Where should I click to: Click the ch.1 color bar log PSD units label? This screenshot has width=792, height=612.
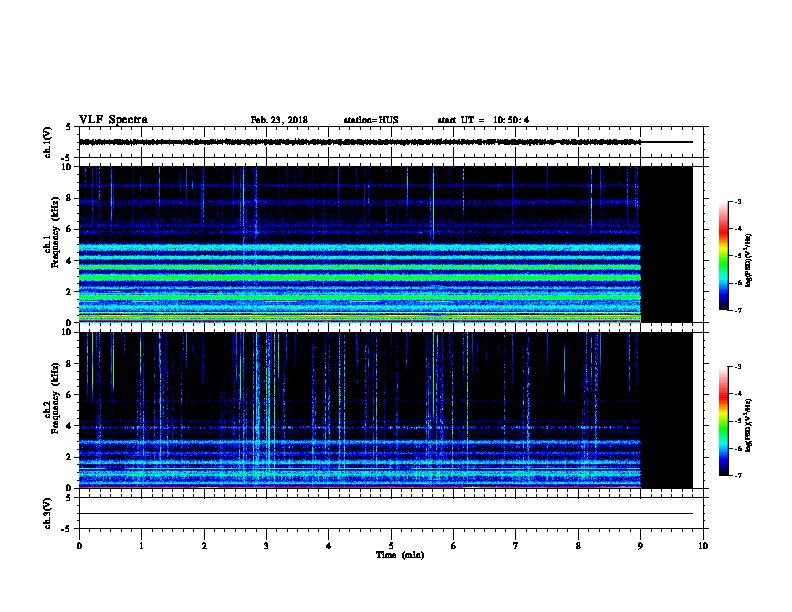point(749,260)
